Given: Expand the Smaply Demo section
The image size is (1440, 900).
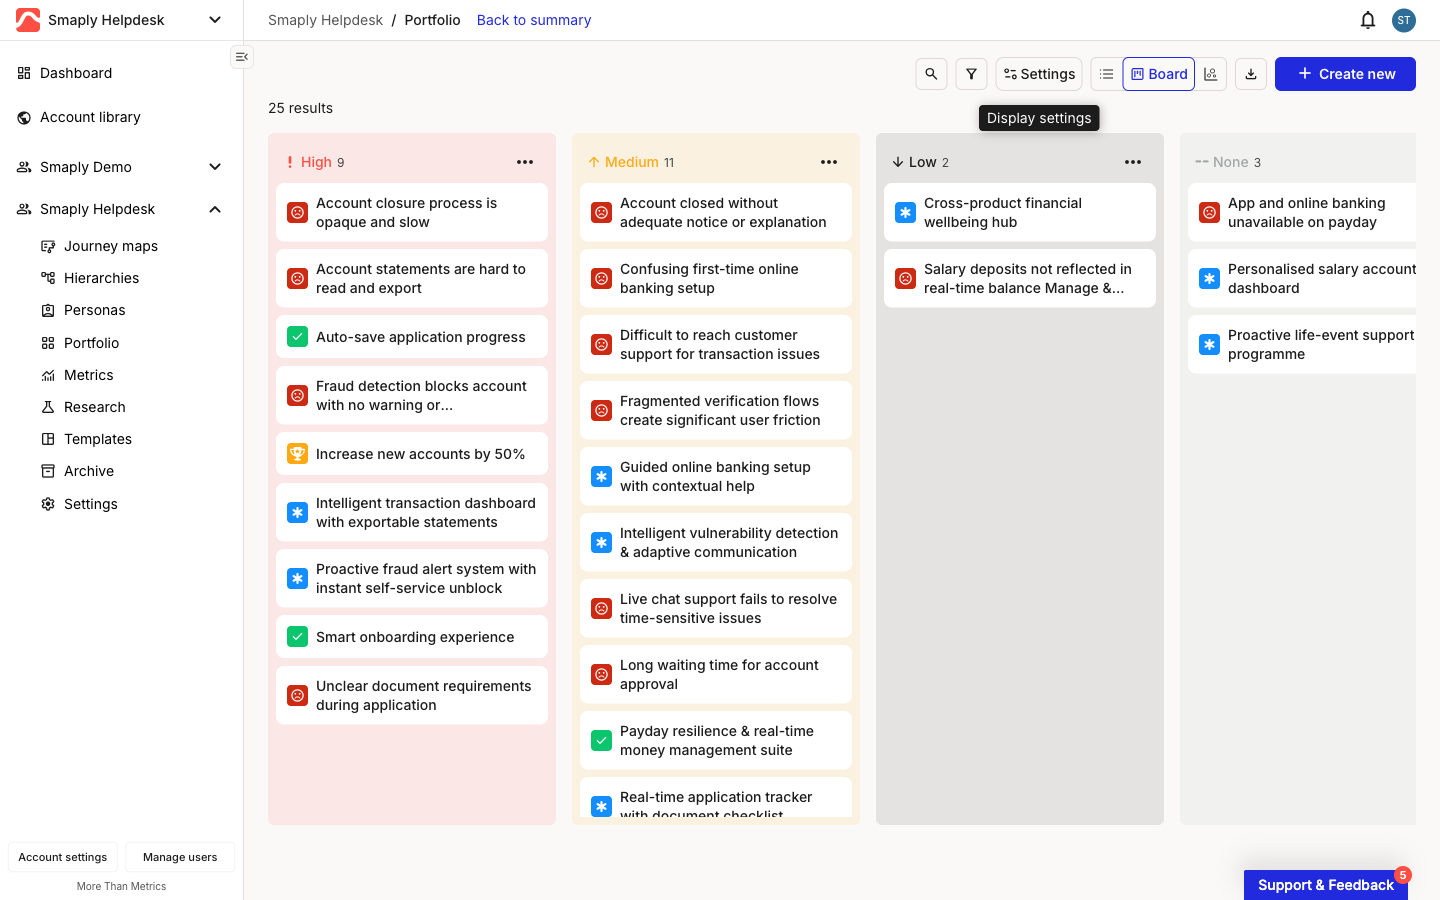Looking at the screenshot, I should tap(215, 167).
